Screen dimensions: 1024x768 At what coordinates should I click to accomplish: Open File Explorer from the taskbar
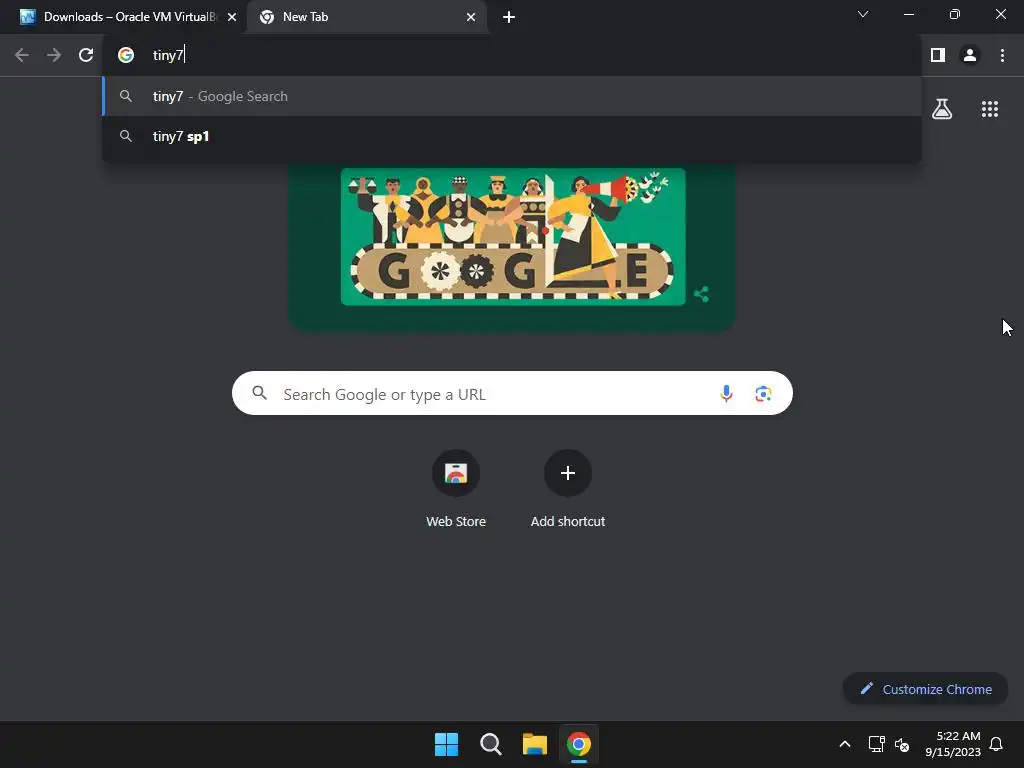click(x=534, y=744)
